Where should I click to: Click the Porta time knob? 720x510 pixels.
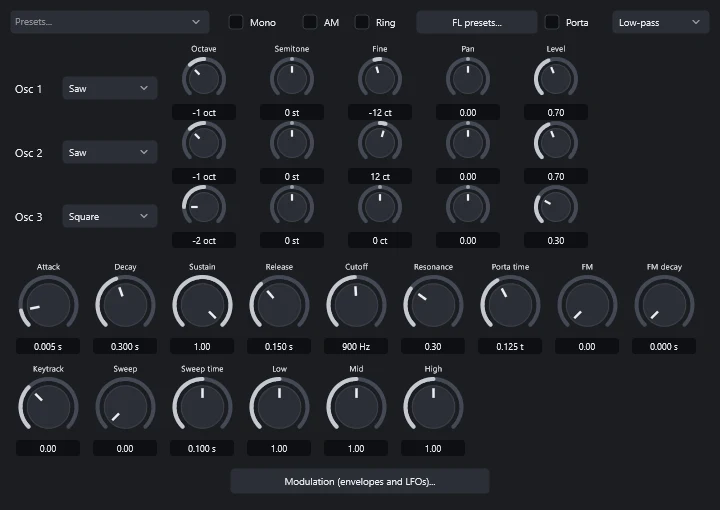[x=510, y=305]
